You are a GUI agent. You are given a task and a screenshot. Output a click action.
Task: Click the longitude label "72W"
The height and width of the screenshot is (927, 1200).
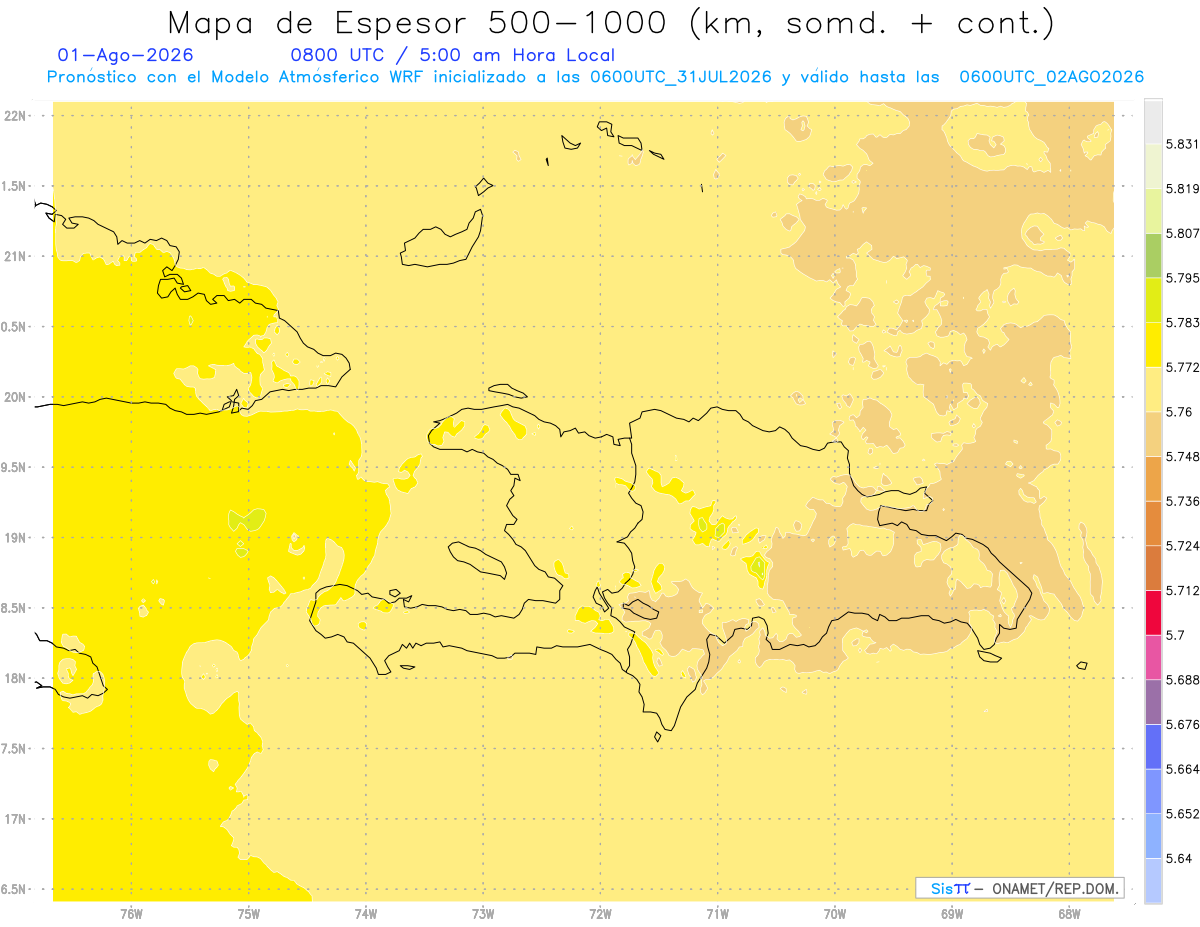click(600, 914)
